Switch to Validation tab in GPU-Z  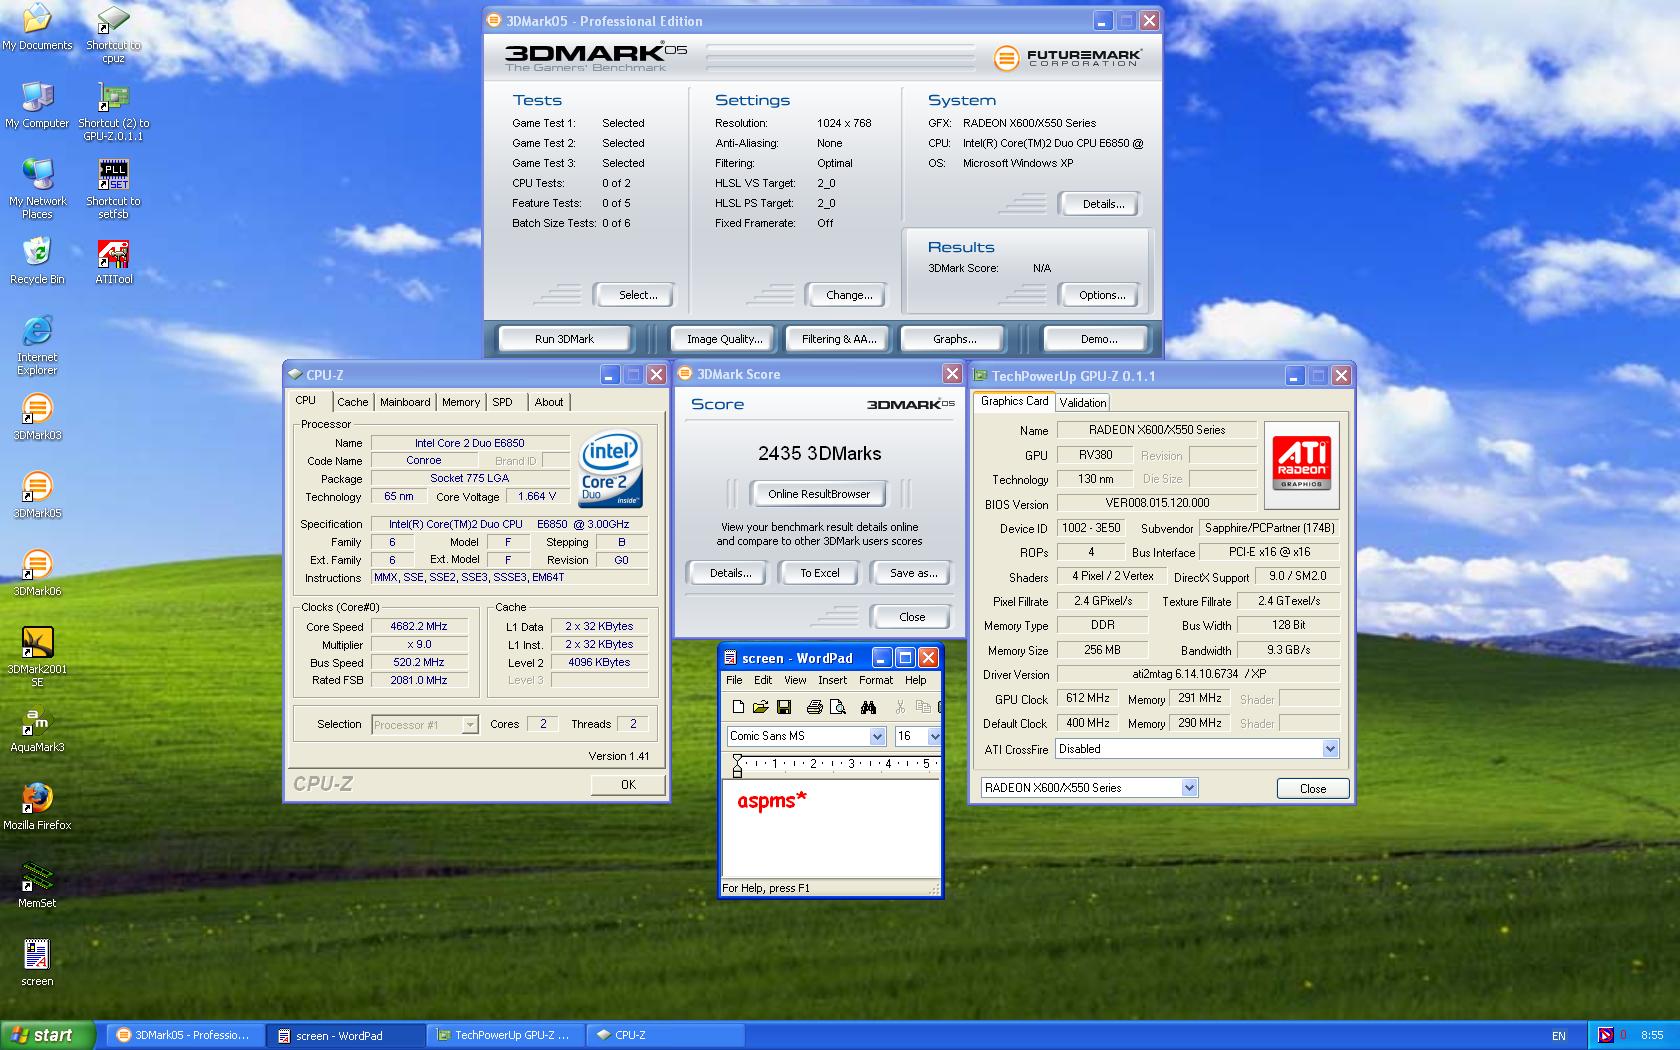coord(1083,403)
